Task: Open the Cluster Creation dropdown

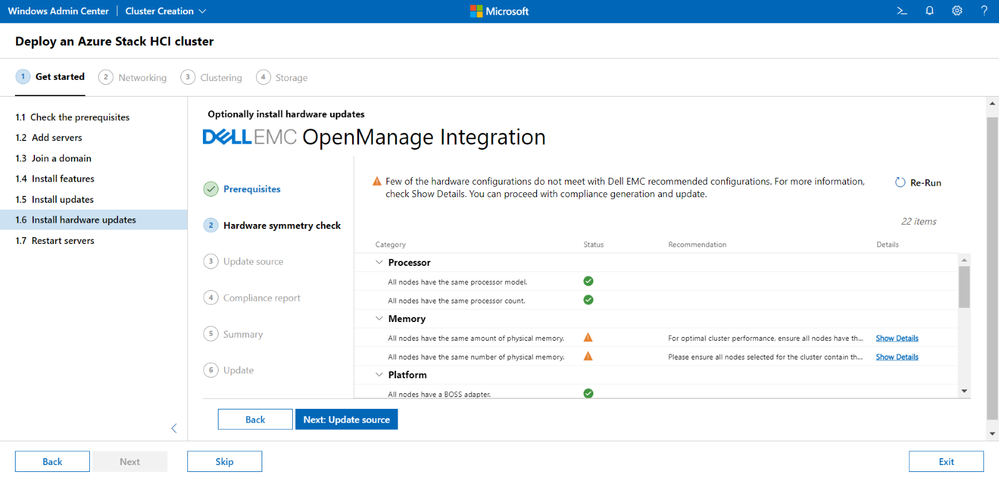Action: coord(166,11)
